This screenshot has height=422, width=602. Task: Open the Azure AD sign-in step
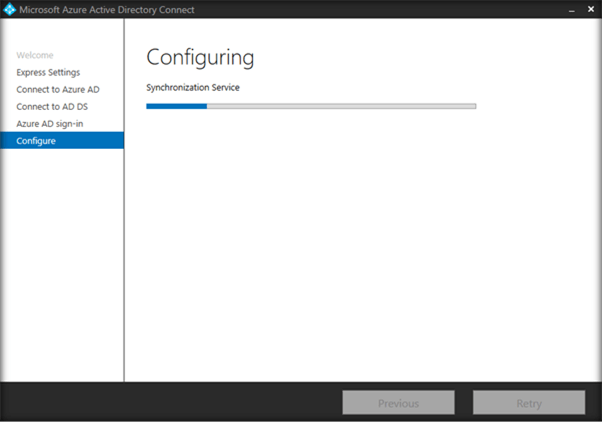(x=50, y=124)
